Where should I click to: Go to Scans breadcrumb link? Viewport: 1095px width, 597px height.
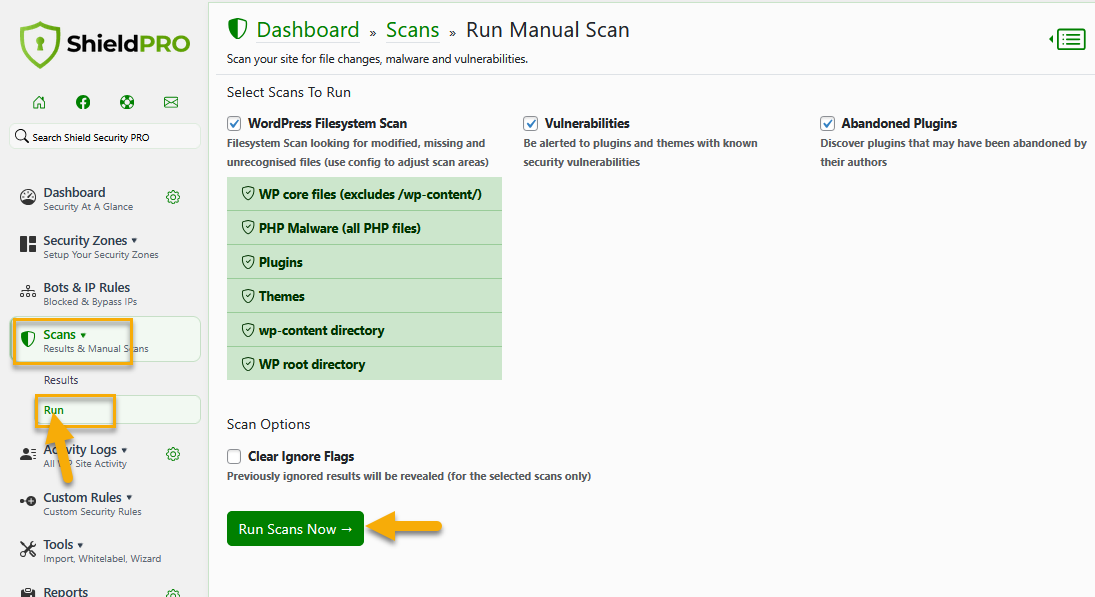pos(412,30)
